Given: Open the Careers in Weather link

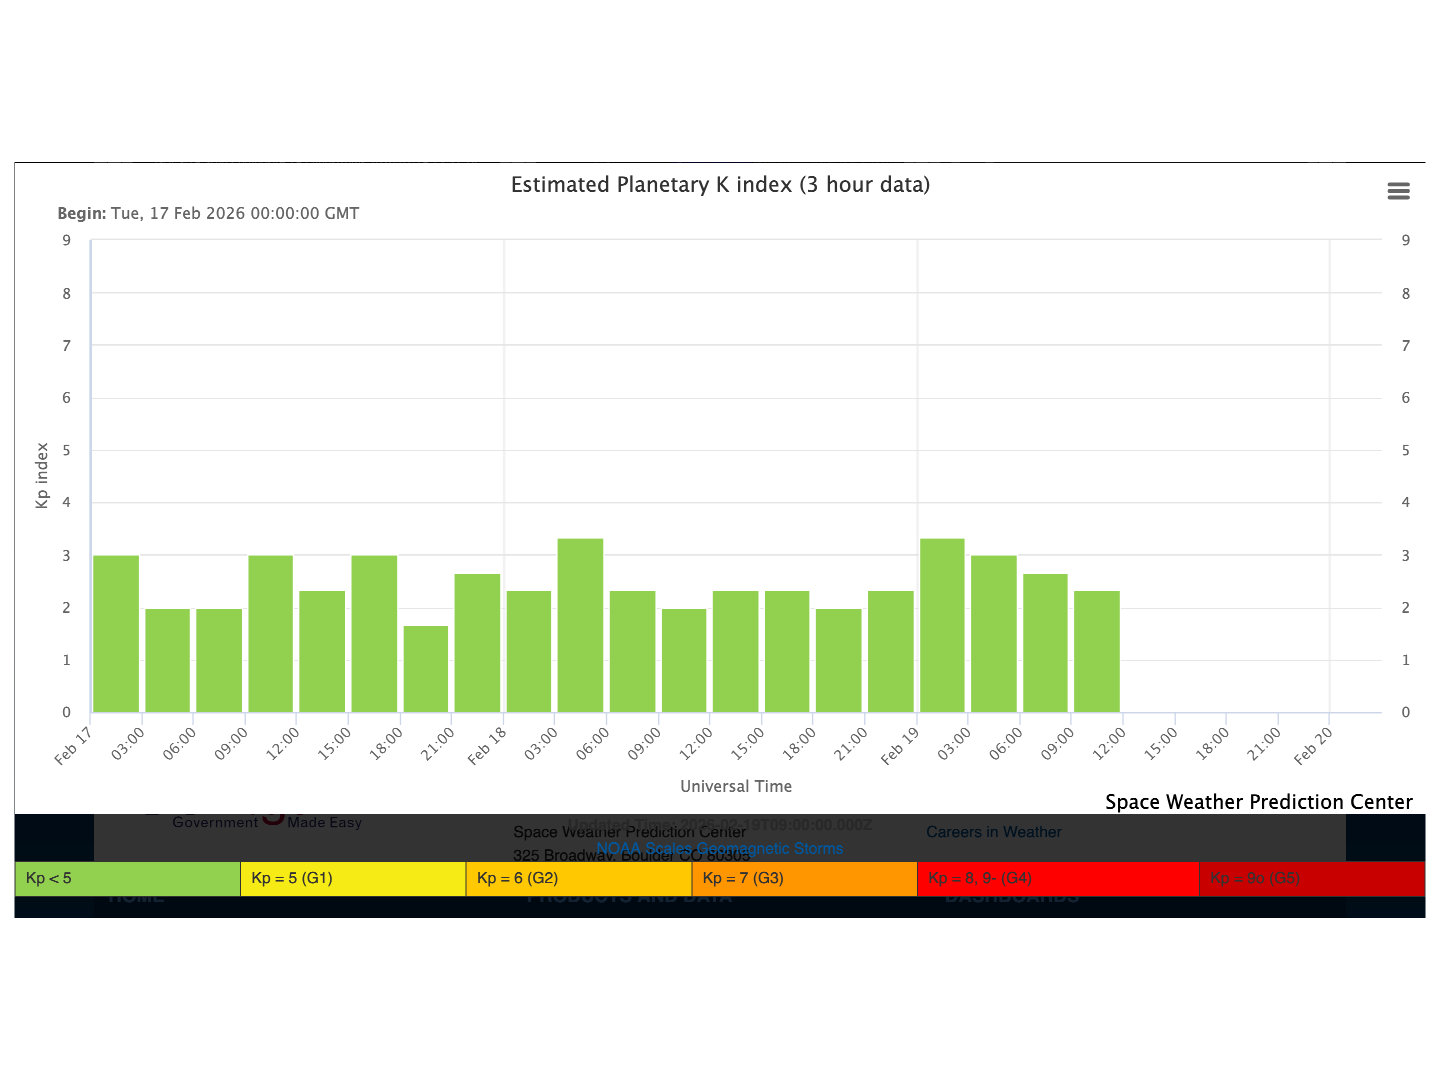Looking at the screenshot, I should coord(993,832).
